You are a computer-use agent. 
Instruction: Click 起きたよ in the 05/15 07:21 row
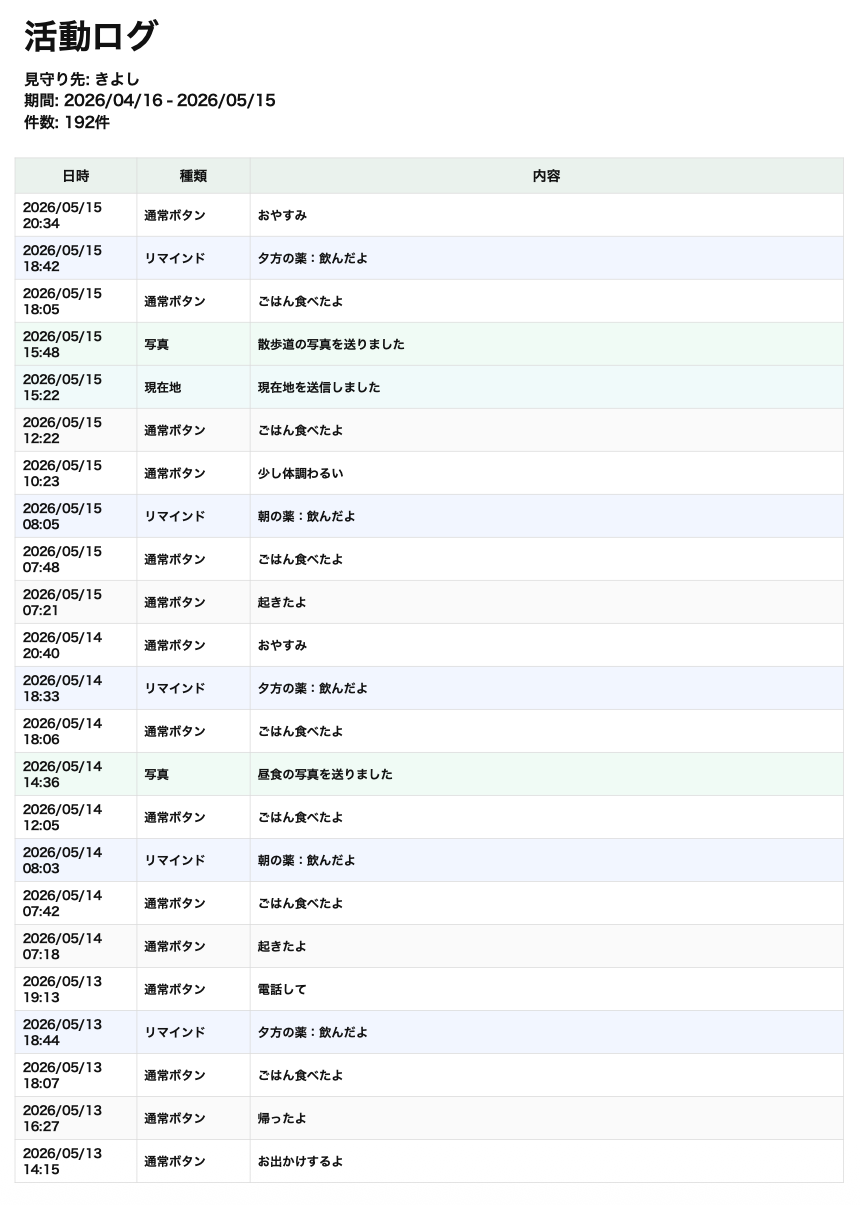pos(282,602)
